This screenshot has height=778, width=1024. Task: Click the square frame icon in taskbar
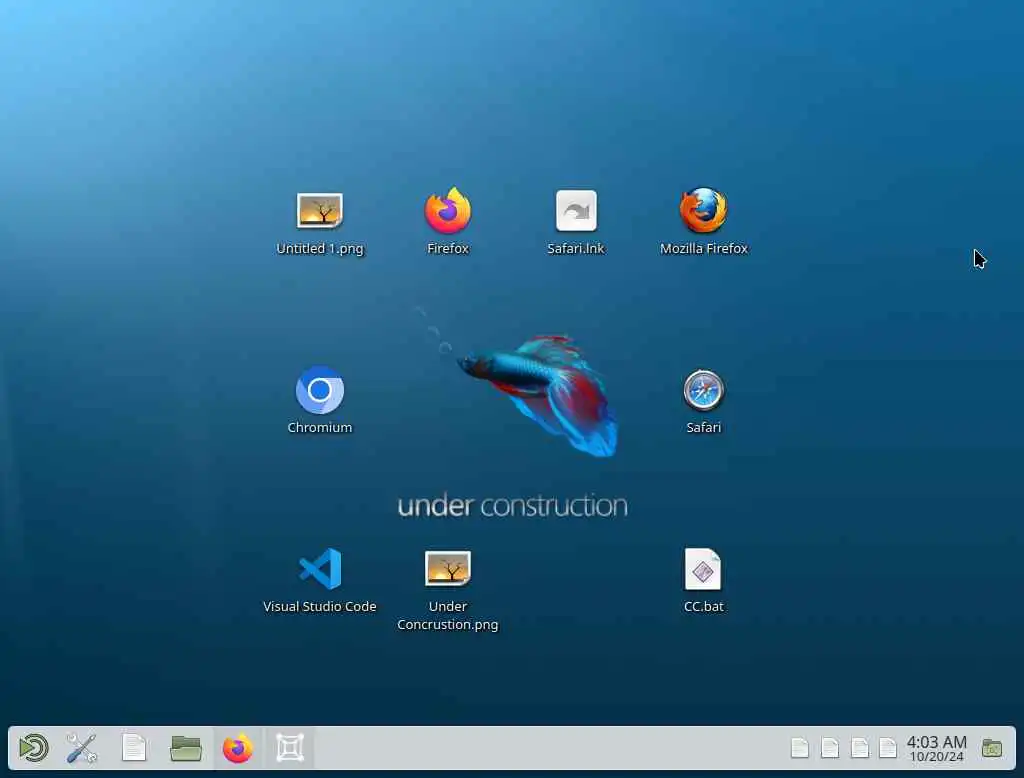tap(290, 748)
